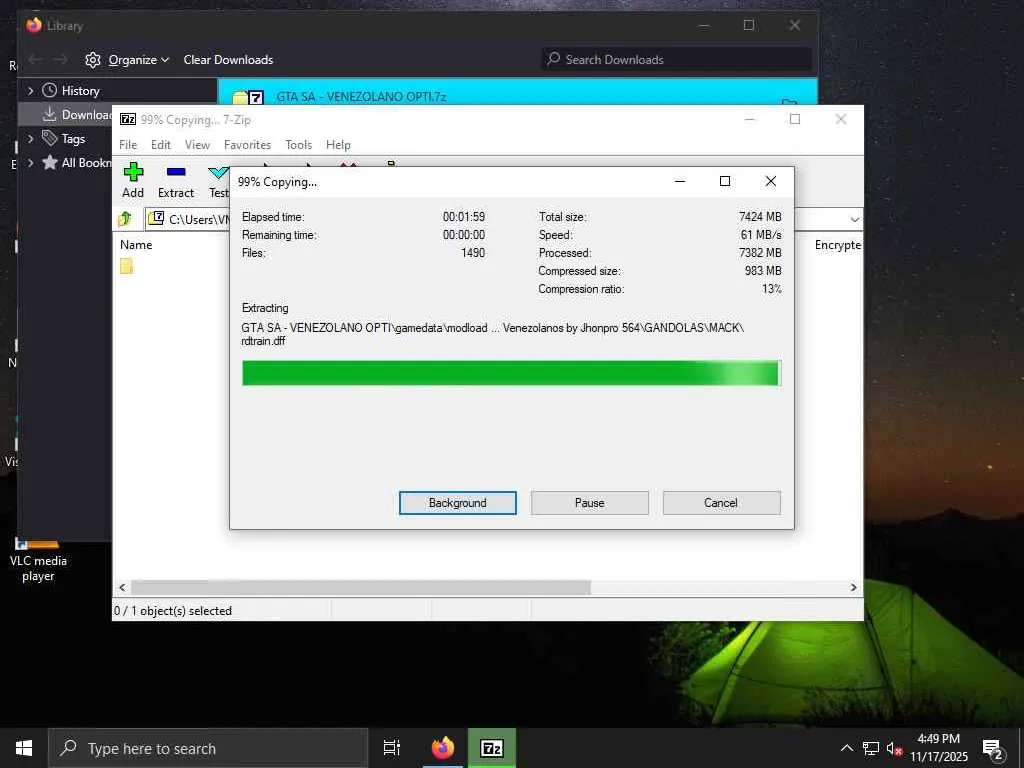Image resolution: width=1024 pixels, height=768 pixels.
Task: Open the Edit menu in 7-Zip
Action: pyautogui.click(x=161, y=144)
